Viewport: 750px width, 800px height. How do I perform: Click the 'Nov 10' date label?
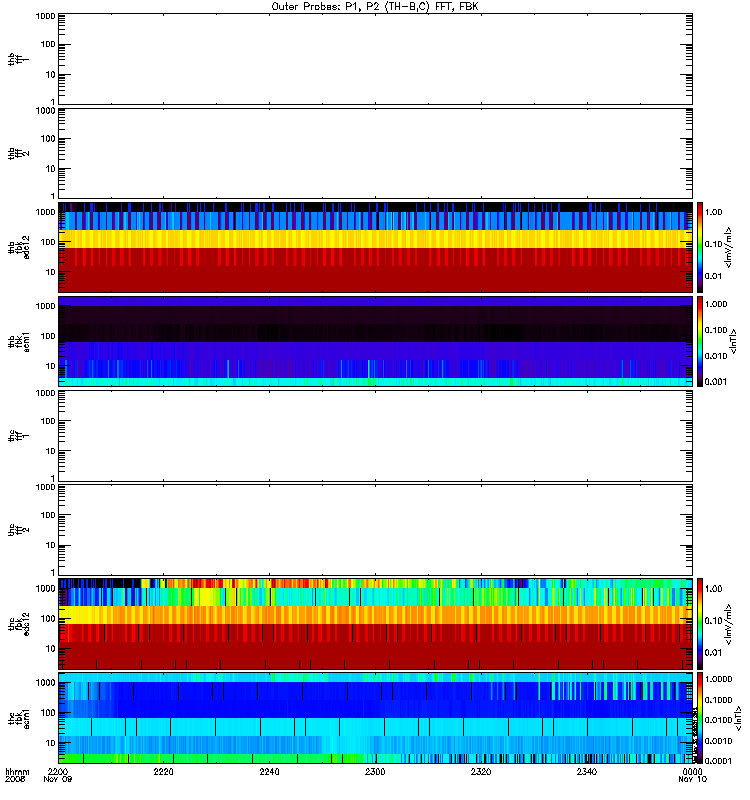(x=692, y=779)
